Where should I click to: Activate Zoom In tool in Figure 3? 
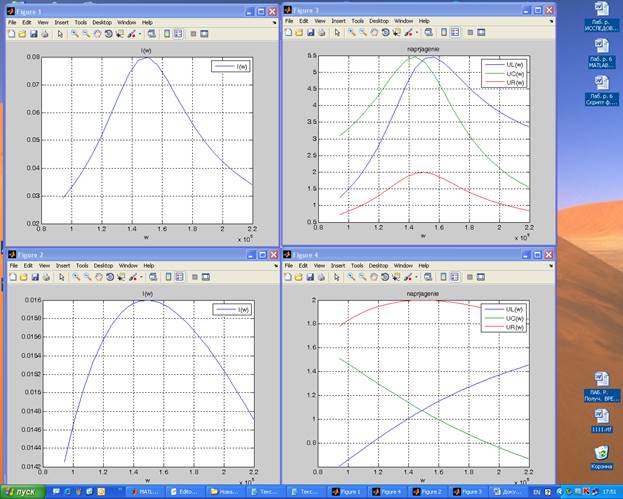point(352,33)
